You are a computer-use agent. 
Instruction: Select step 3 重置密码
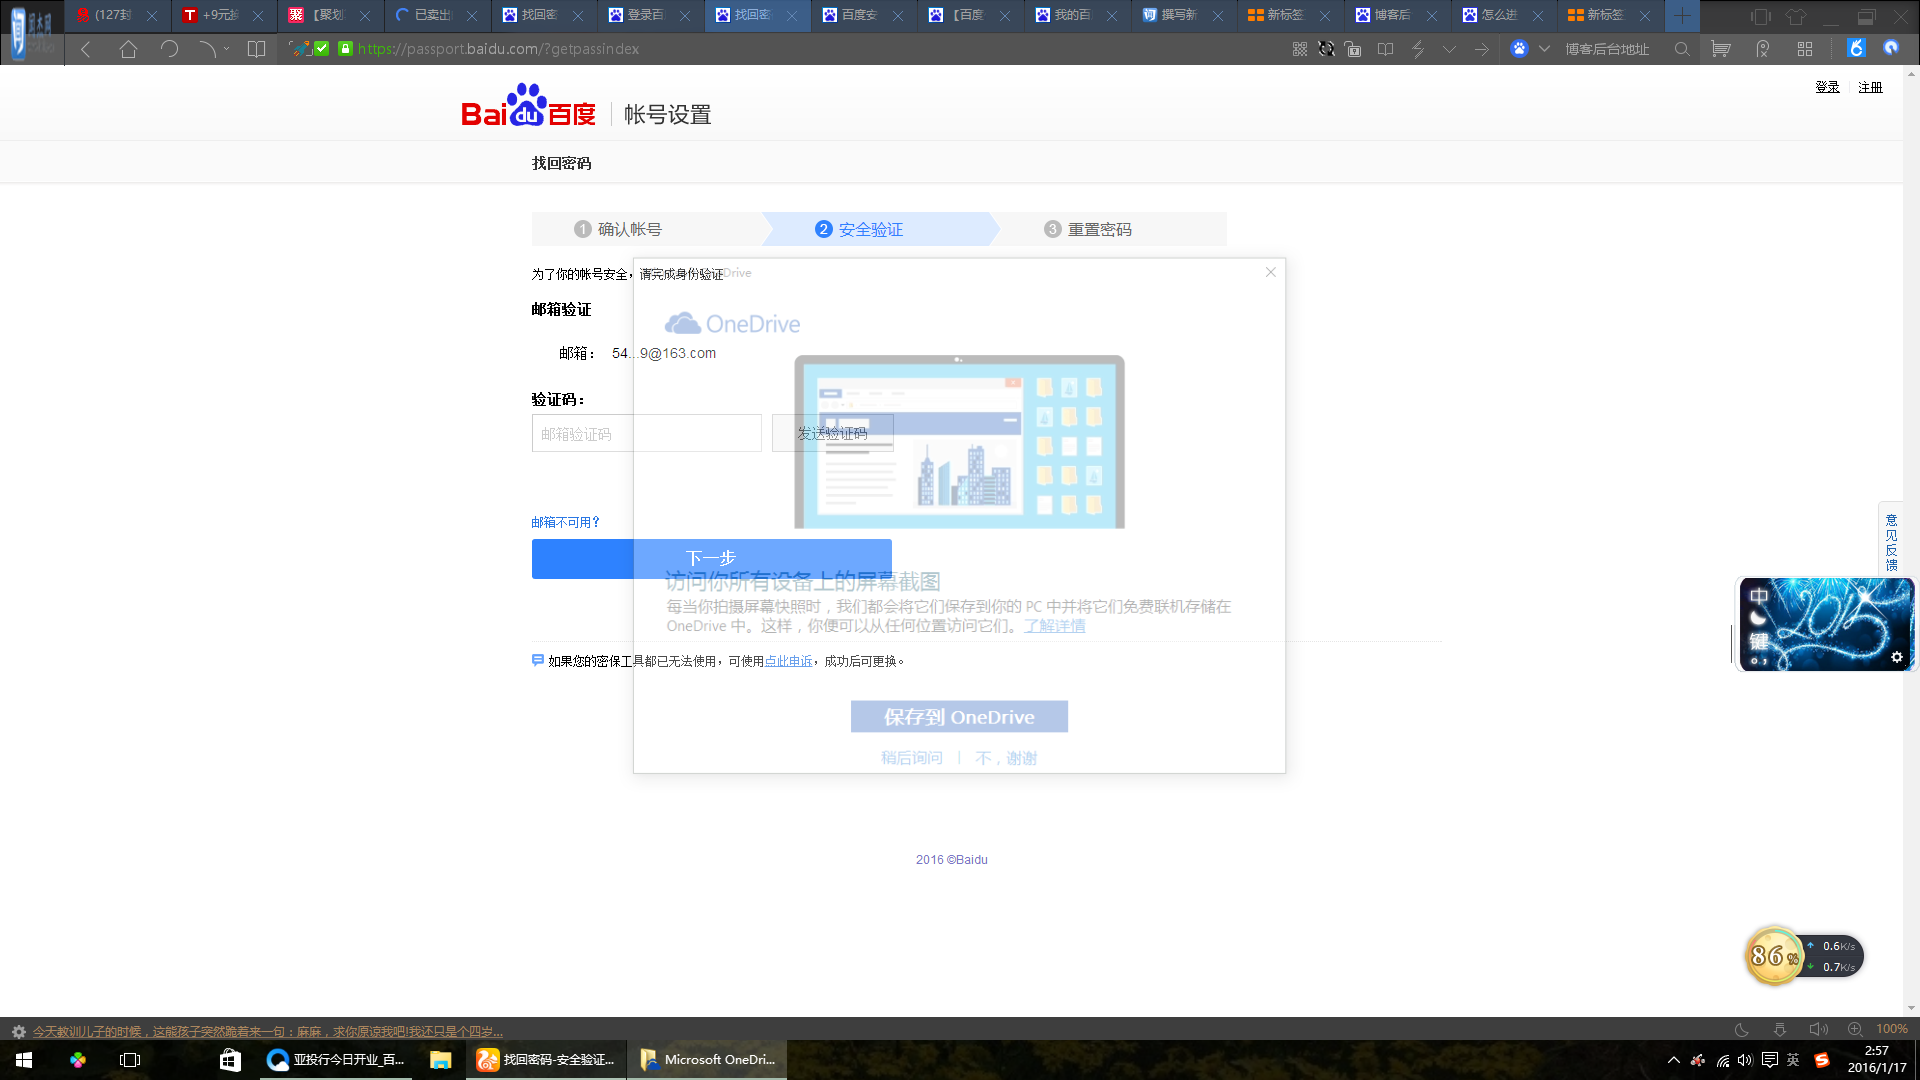pos(1088,229)
